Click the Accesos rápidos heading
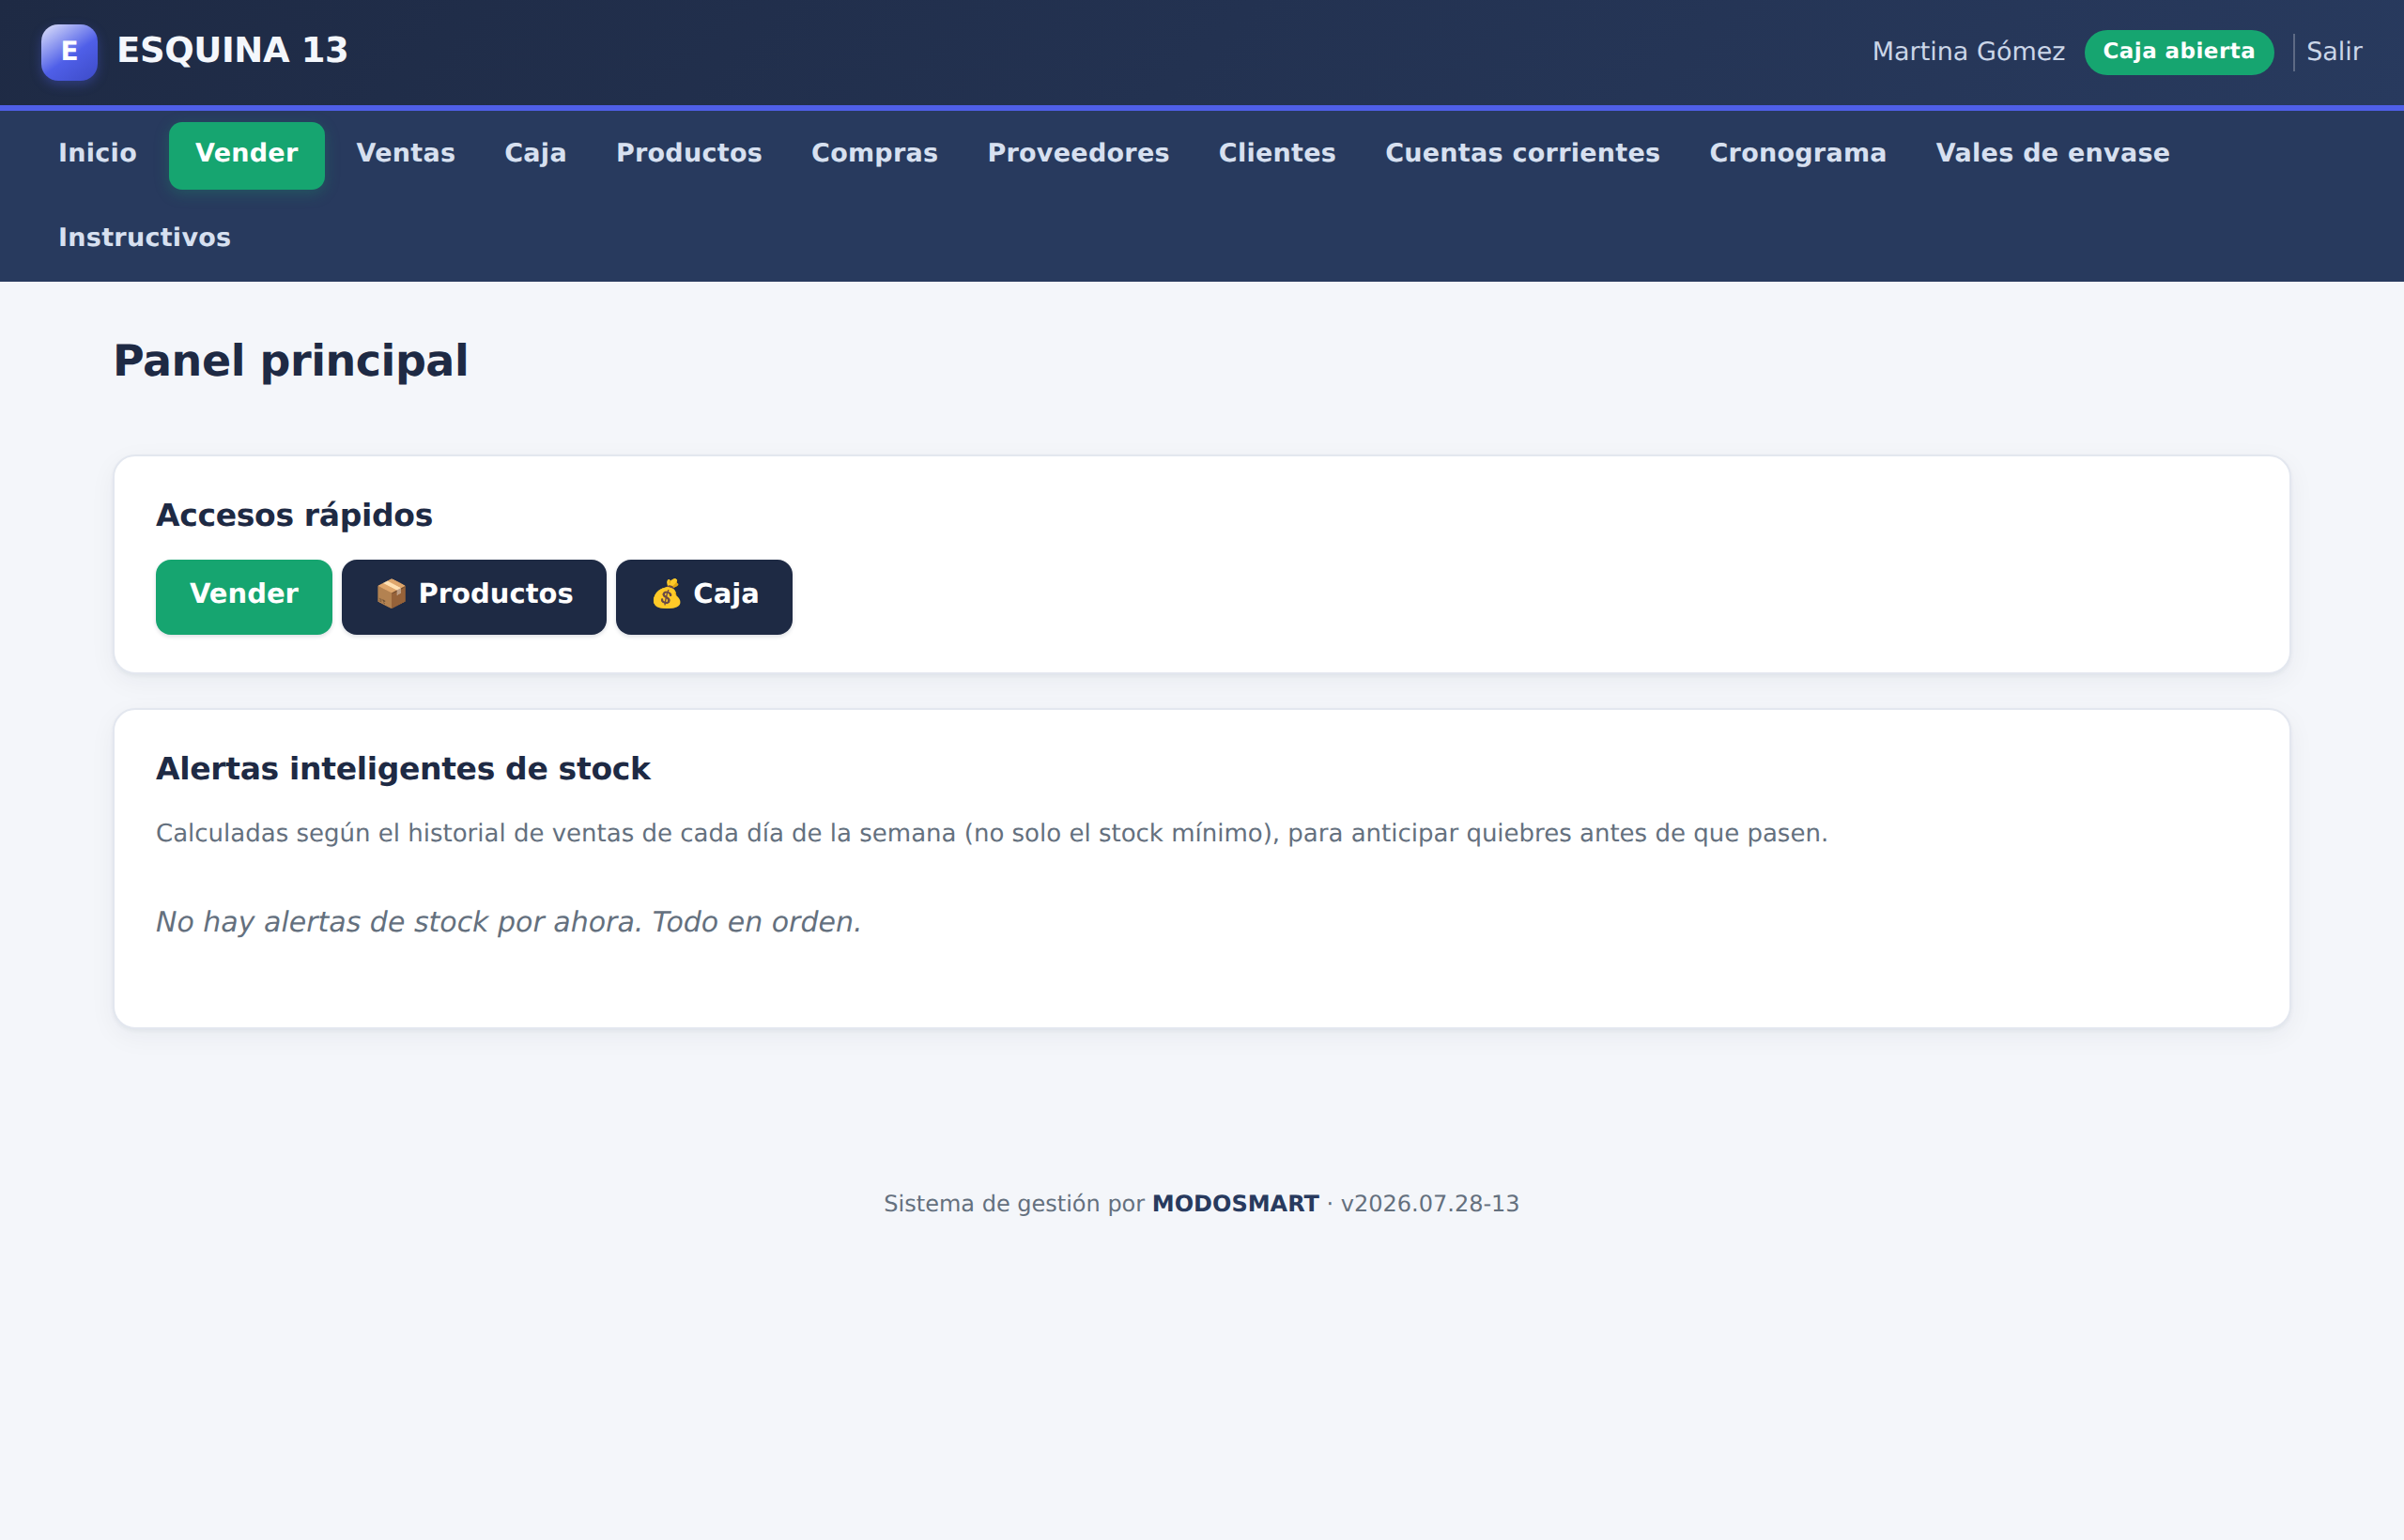The width and height of the screenshot is (2404, 1540). coord(294,515)
